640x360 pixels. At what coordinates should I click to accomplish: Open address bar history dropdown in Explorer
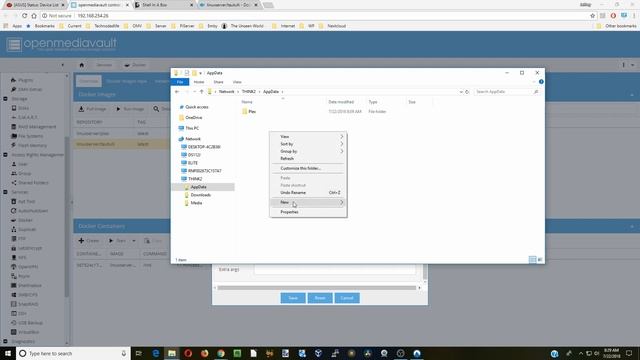(461, 92)
